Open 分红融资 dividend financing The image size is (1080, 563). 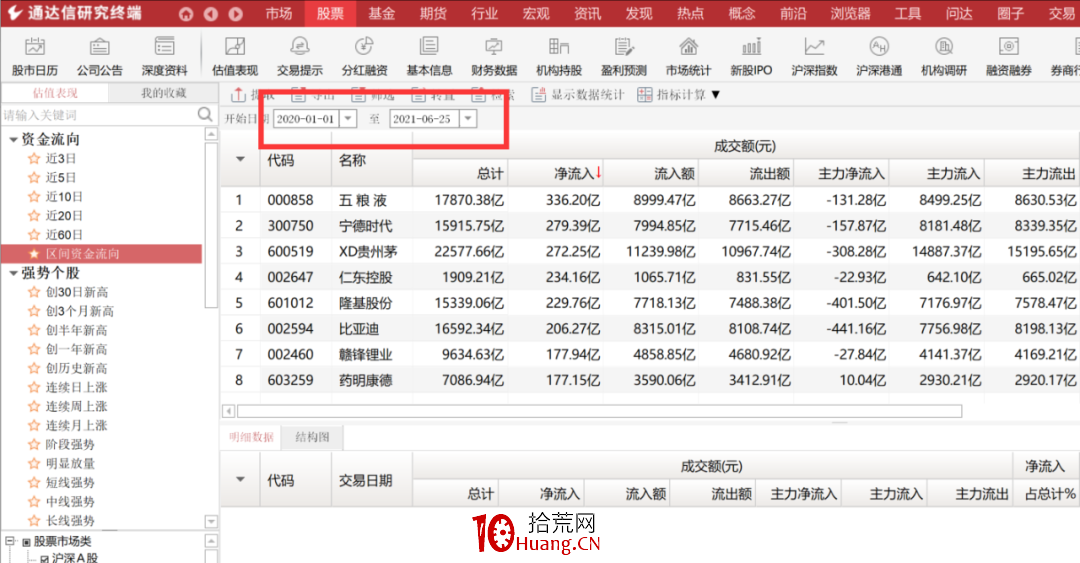[x=364, y=57]
